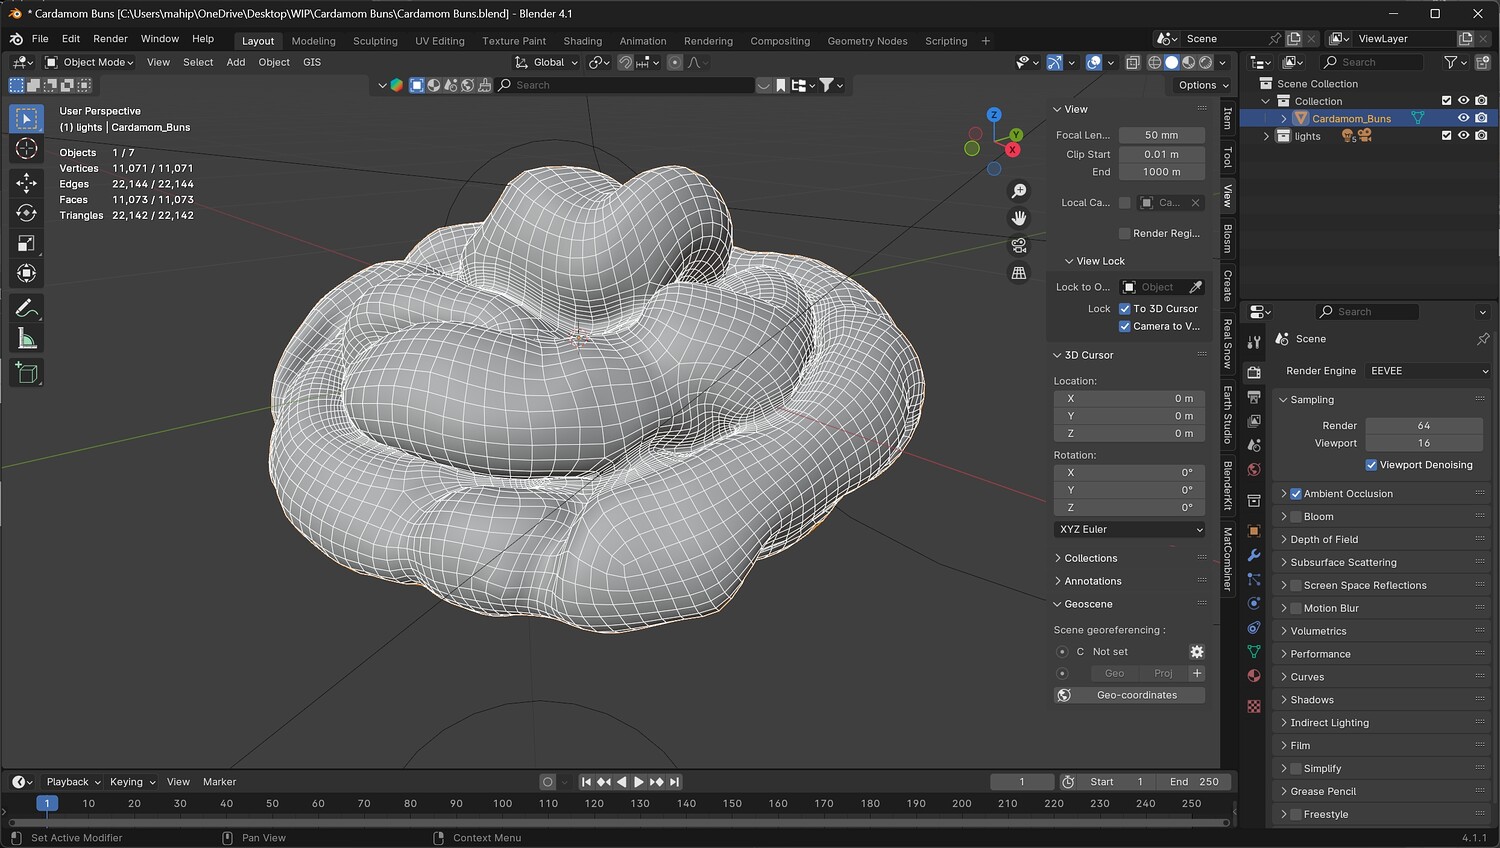This screenshot has height=848, width=1500.
Task: Open the Object Mode dropdown
Action: (x=90, y=62)
